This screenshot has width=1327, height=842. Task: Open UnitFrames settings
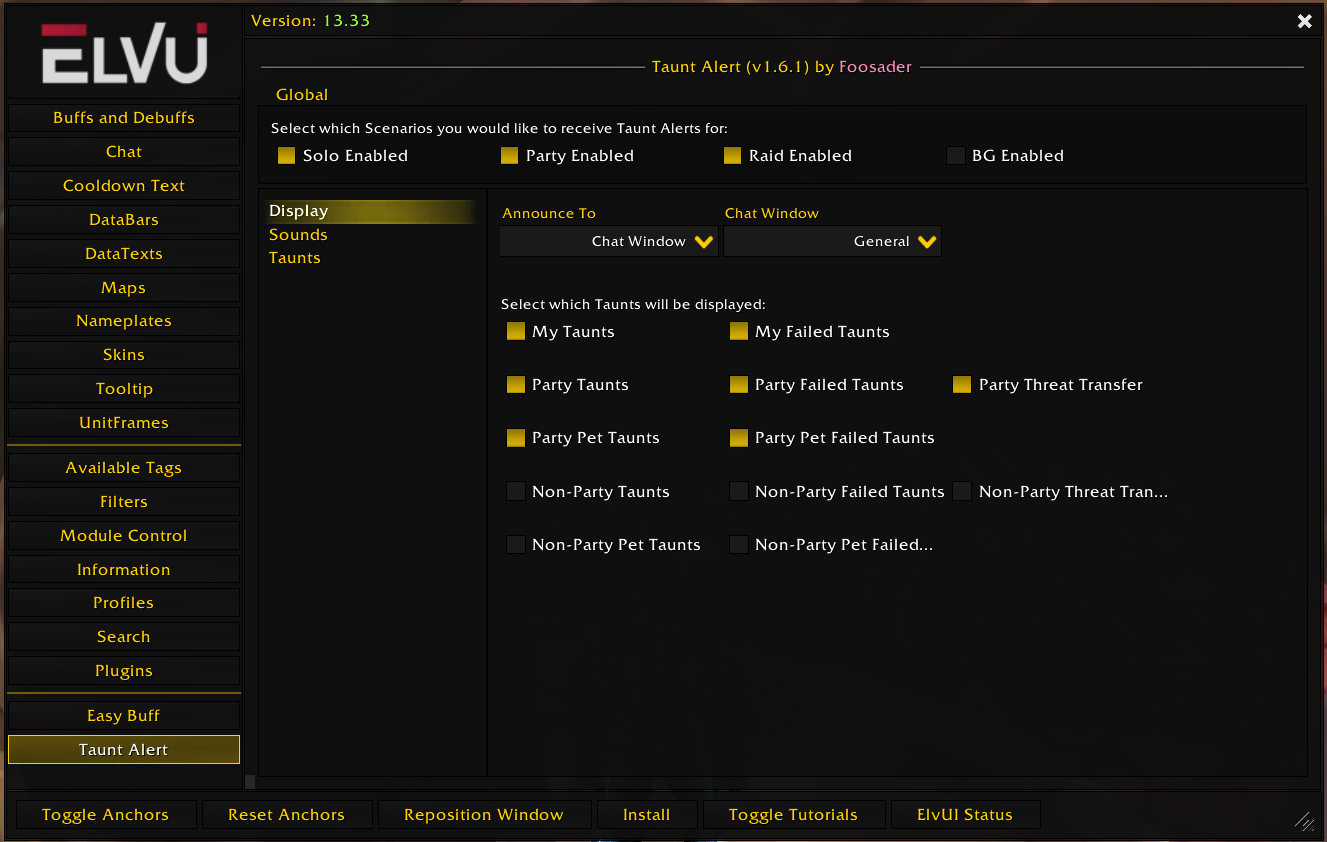pos(124,423)
